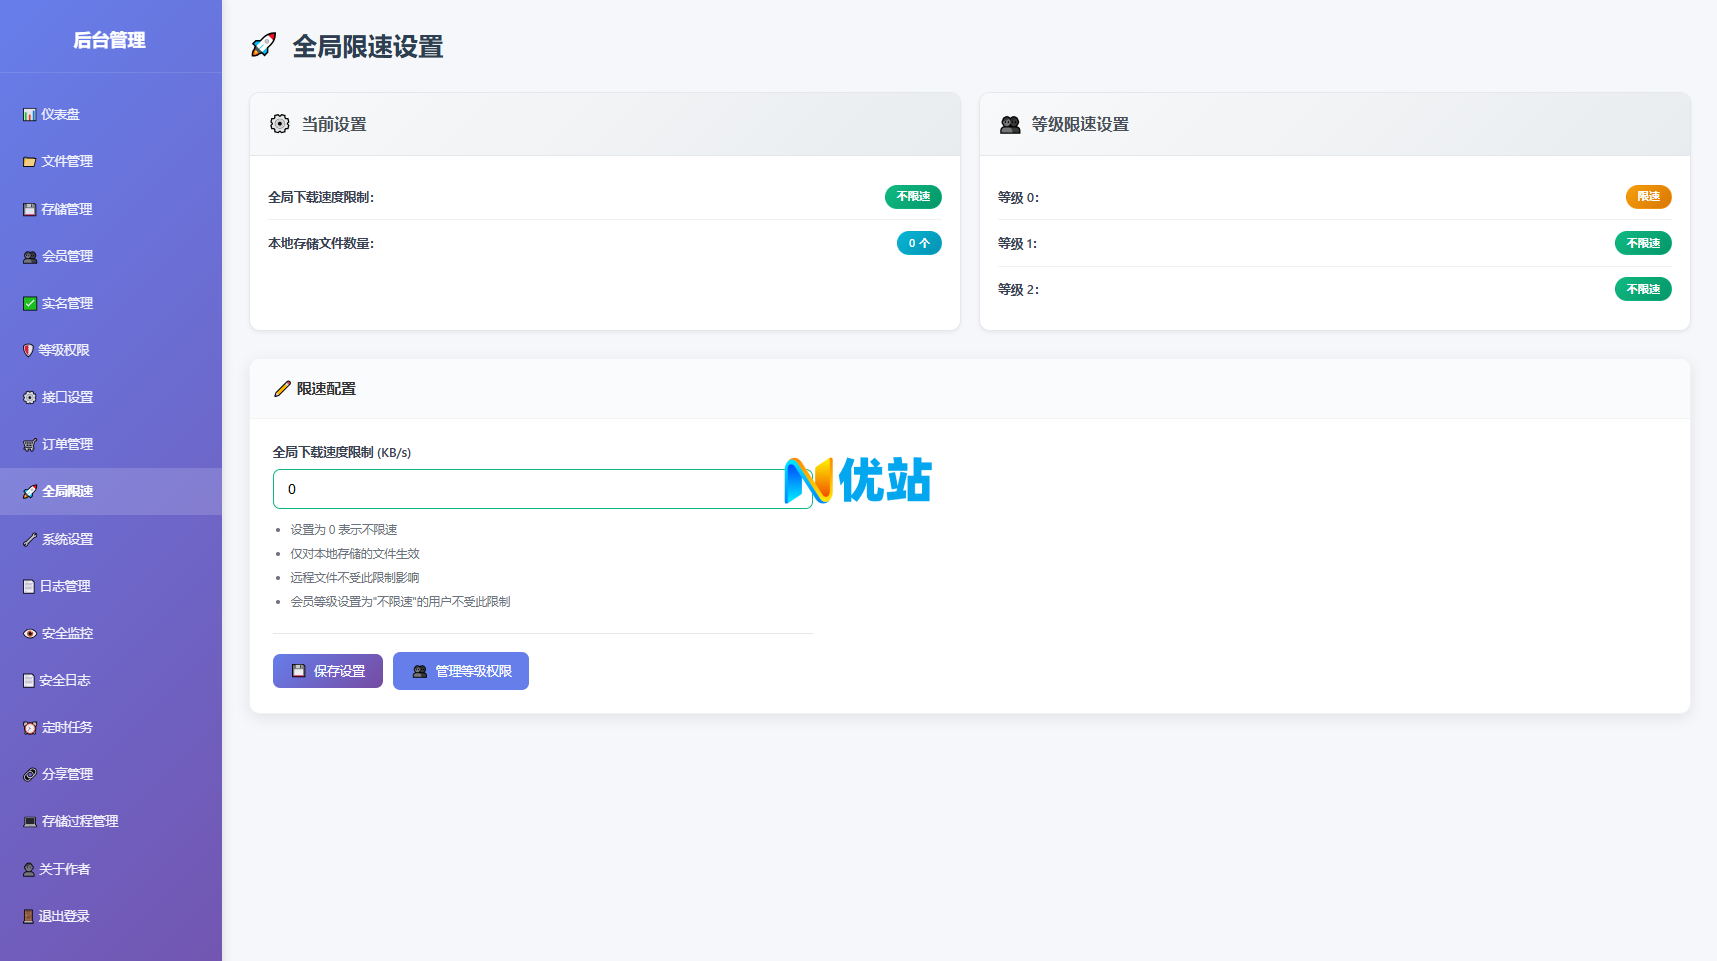Click the shopping cart icon beside 订单管理
Viewport: 1717px width, 961px height.
pos(29,445)
